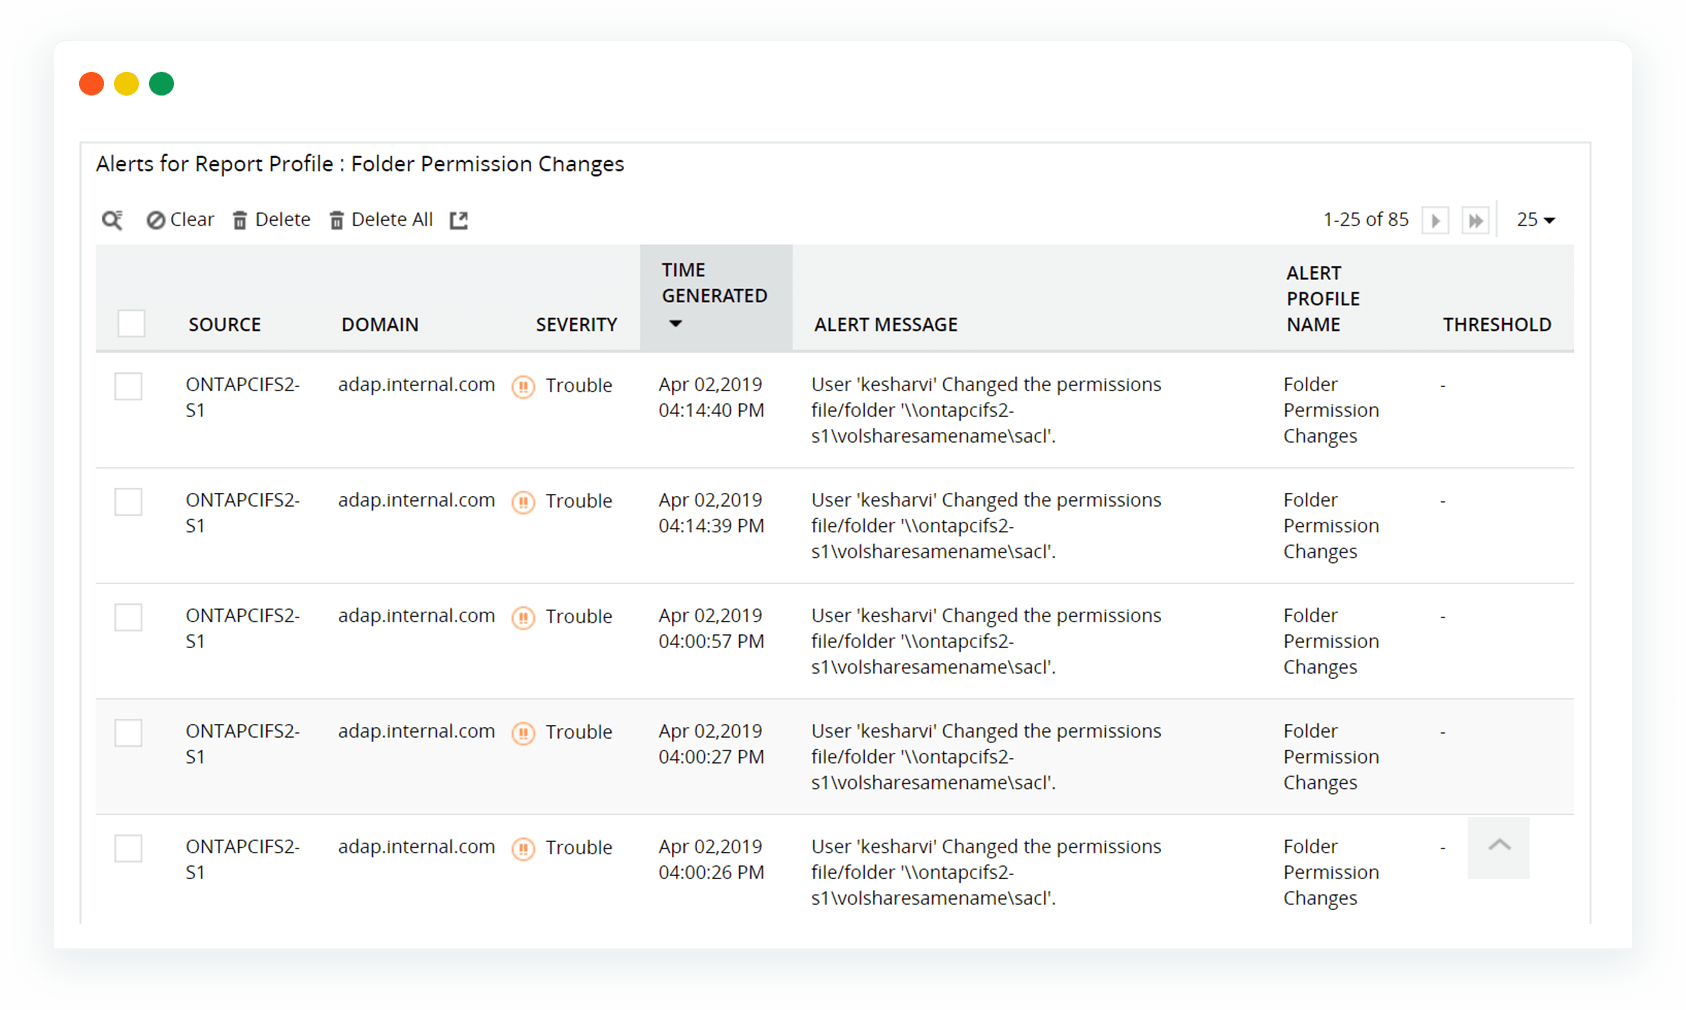
Task: Click Time Generated sort arrow
Action: 676,324
